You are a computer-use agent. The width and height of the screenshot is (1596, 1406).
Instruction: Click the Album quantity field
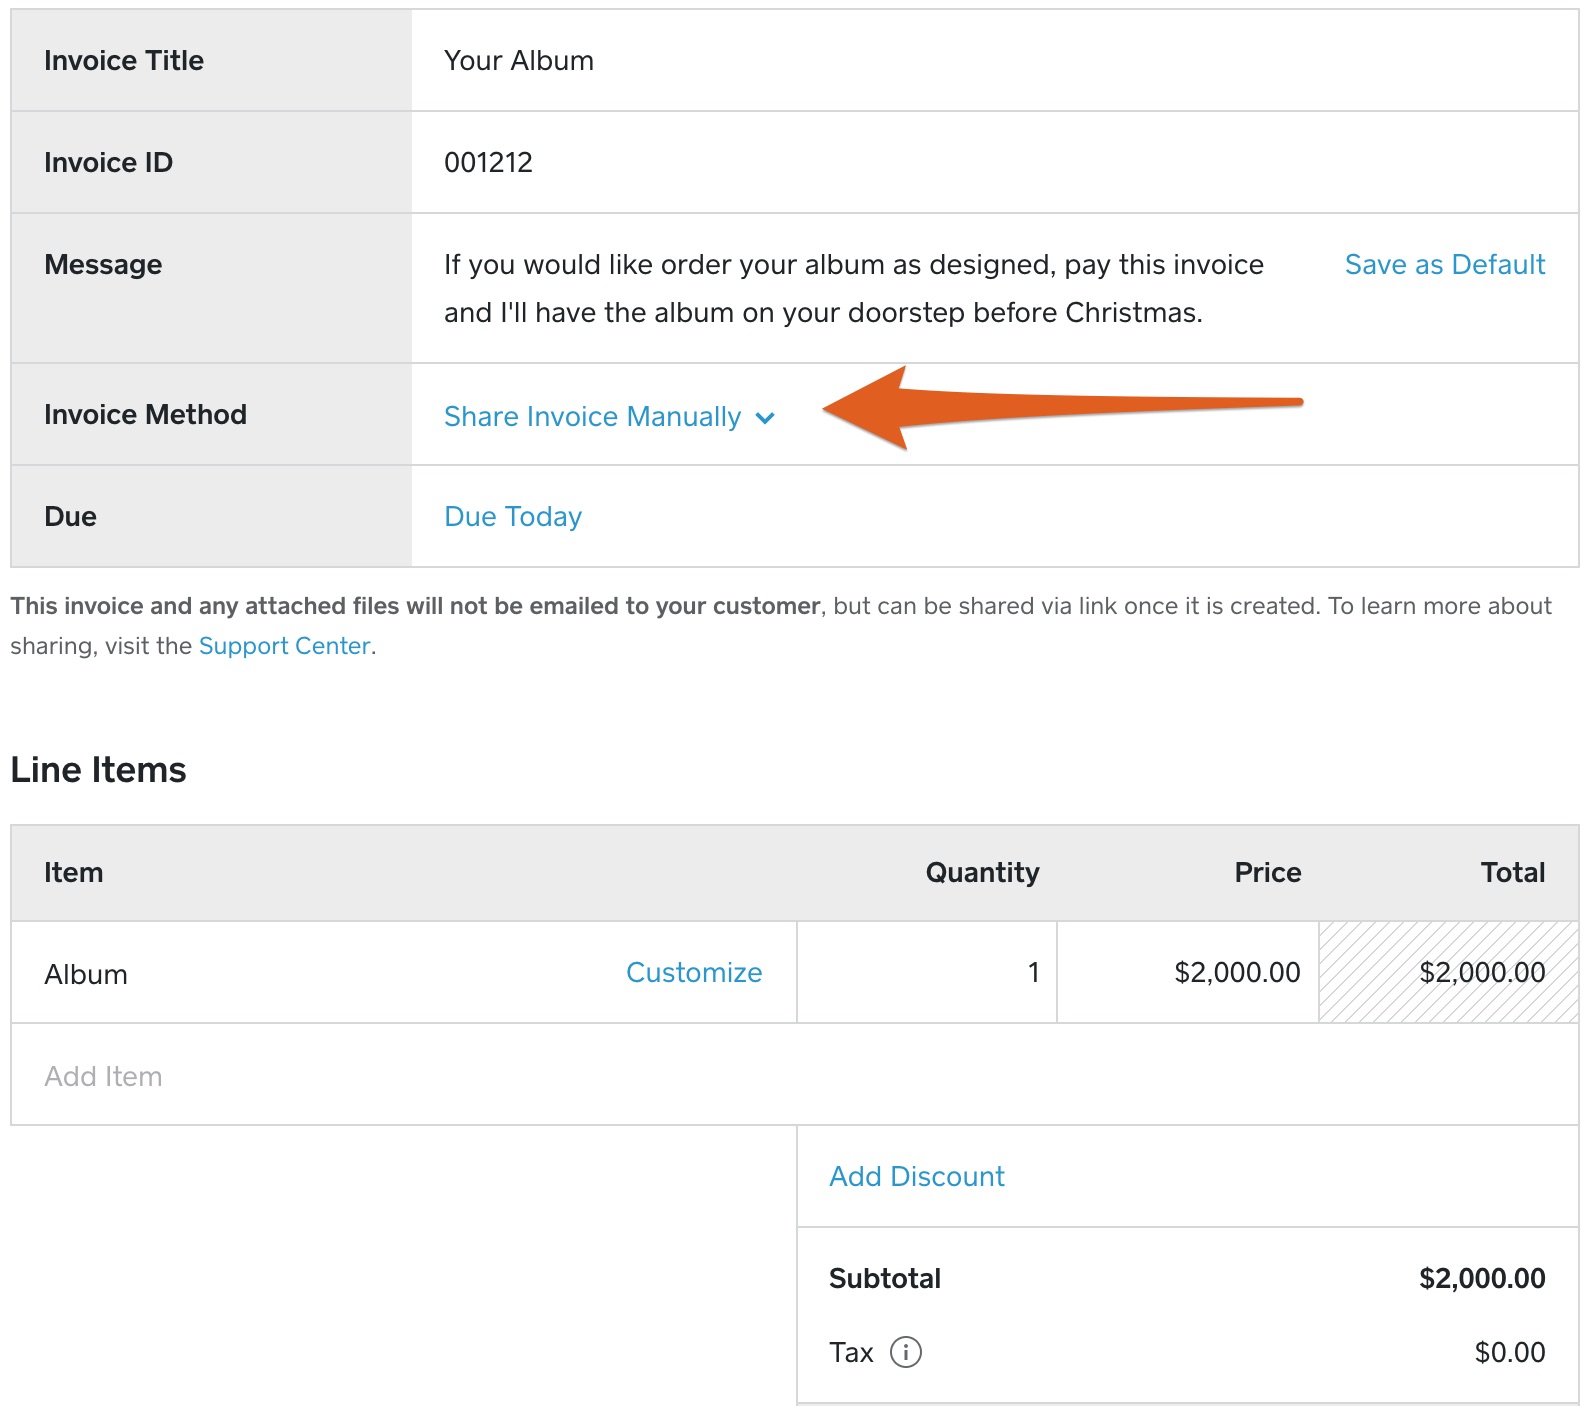927,972
